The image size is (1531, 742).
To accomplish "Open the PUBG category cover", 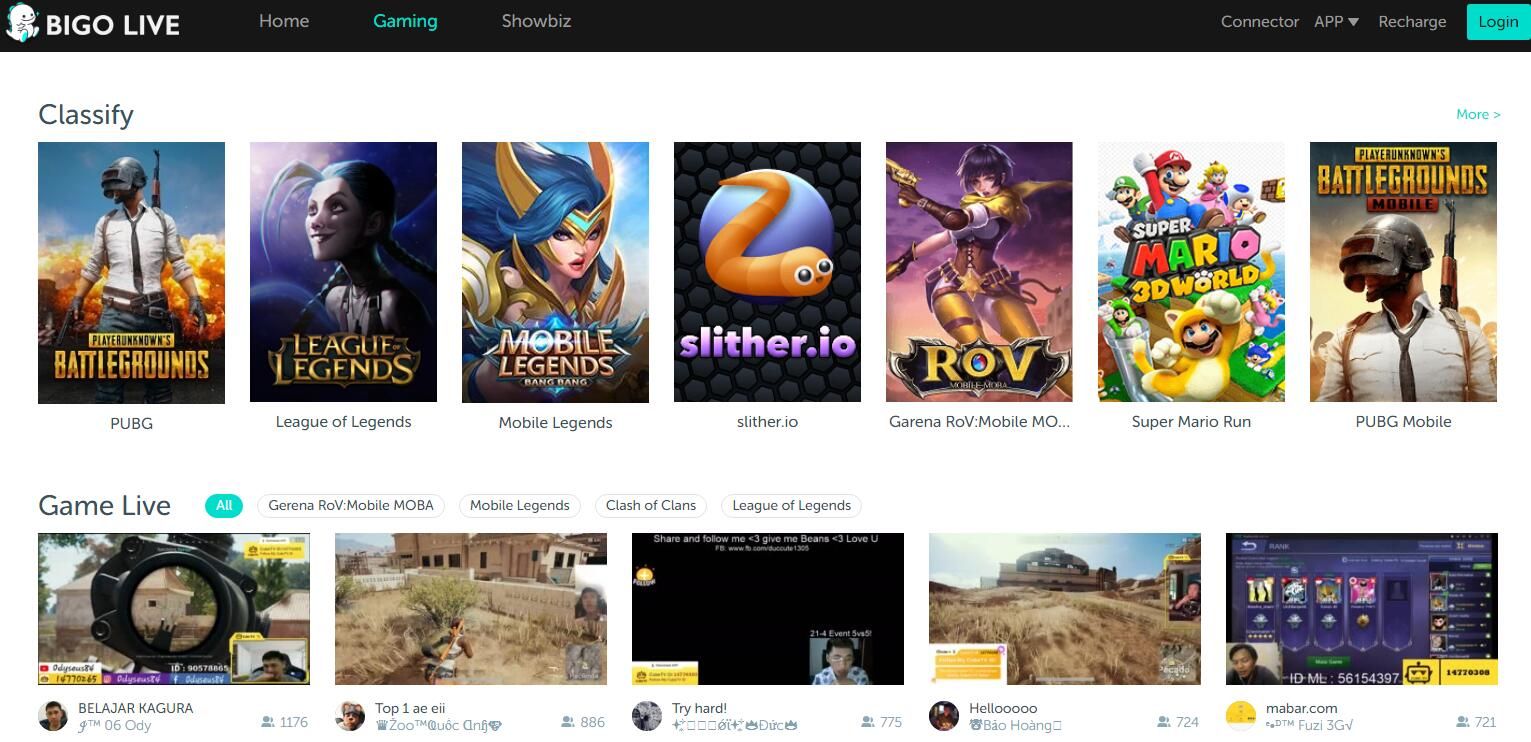I will point(131,273).
